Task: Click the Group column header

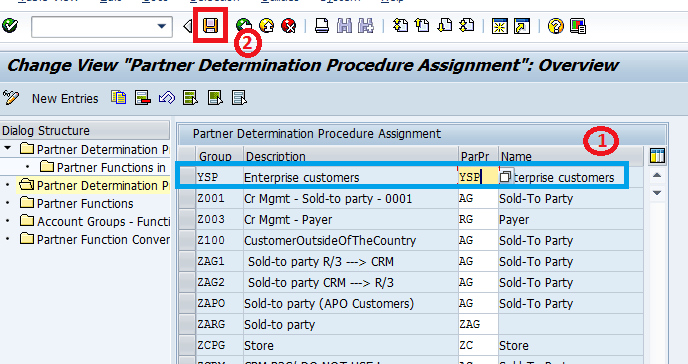Action: tap(219, 156)
